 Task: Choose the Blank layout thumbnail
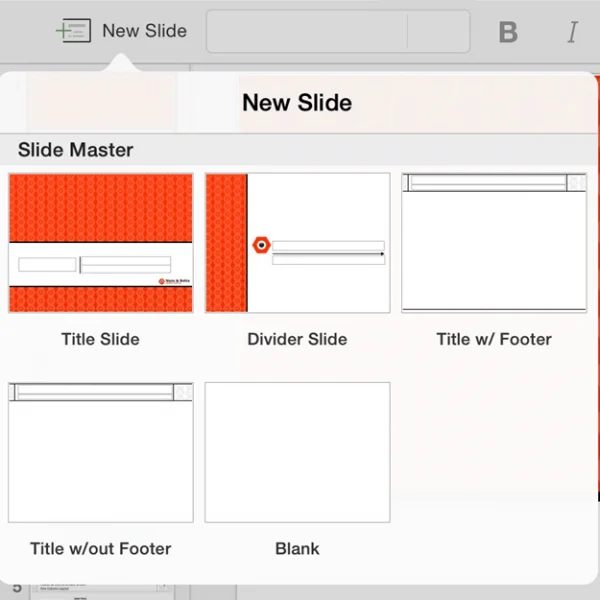(x=298, y=452)
